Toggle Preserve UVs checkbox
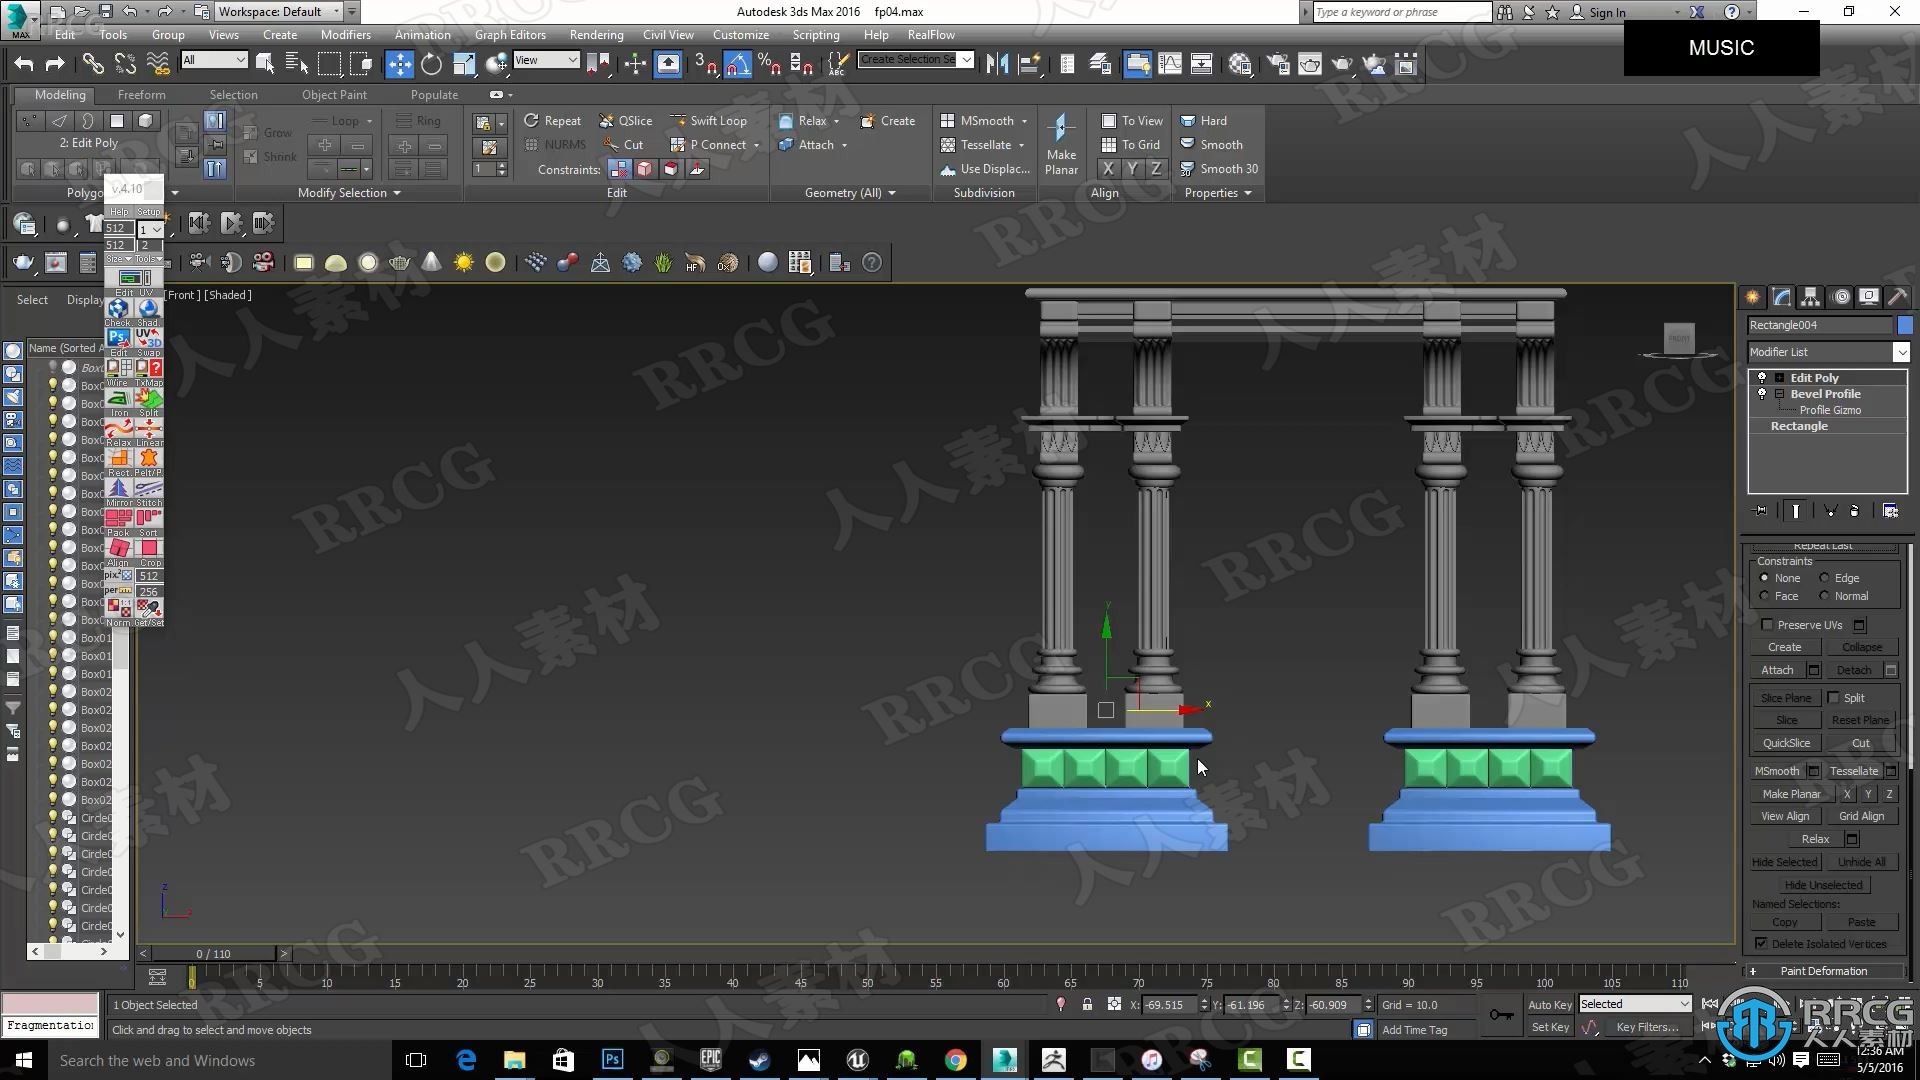 [x=1764, y=624]
